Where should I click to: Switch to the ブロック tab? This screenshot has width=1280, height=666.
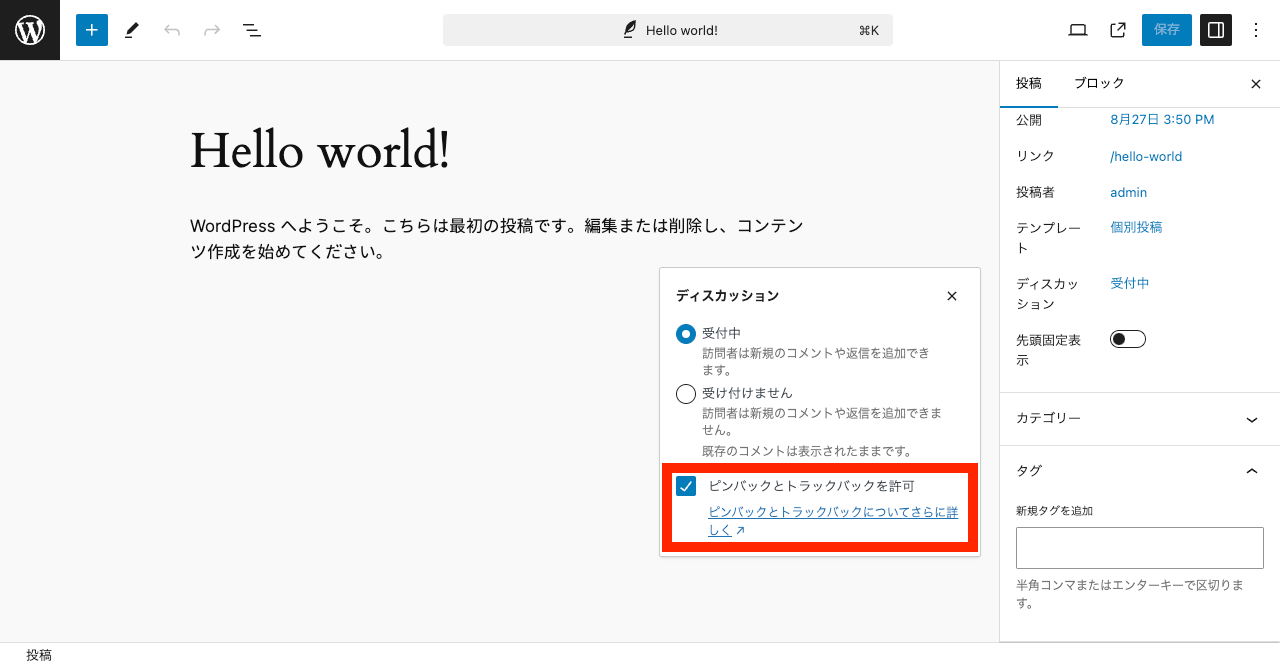point(1099,84)
